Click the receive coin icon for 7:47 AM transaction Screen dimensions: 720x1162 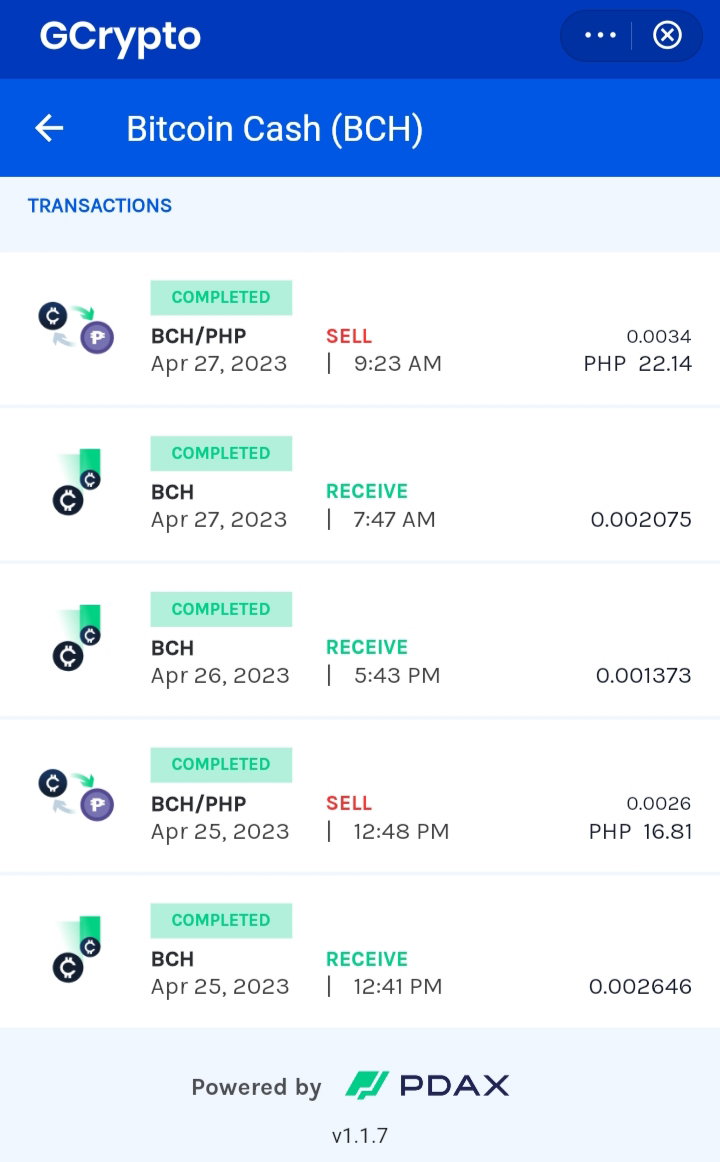pyautogui.click(x=76, y=482)
